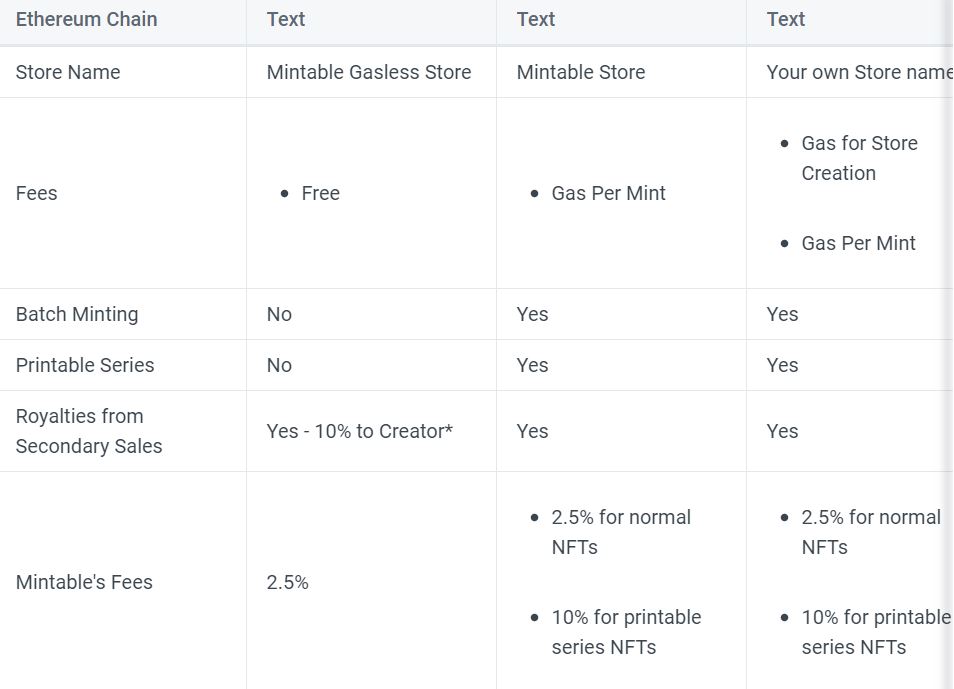Click the 'Yes - 10% to Creator*' cell

pyautogui.click(x=360, y=431)
